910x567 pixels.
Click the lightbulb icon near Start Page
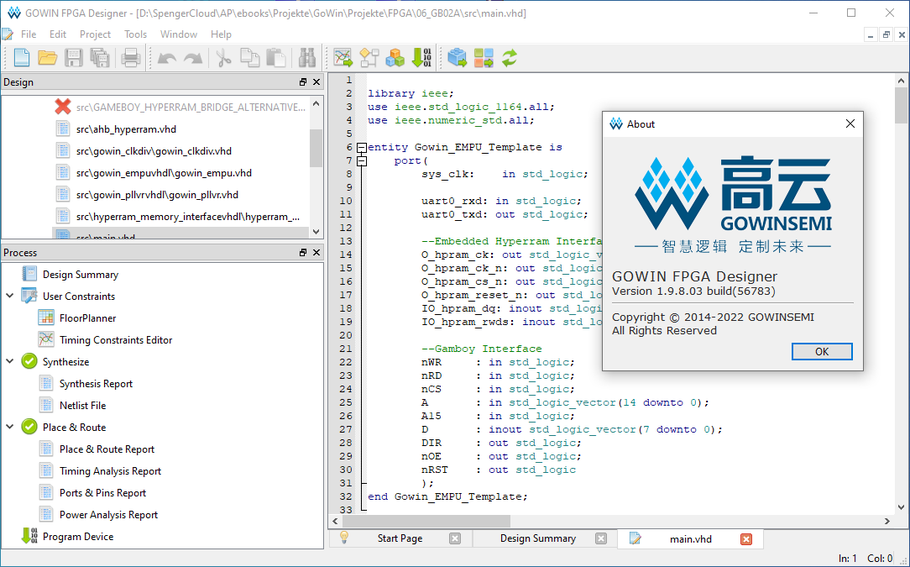pos(344,537)
